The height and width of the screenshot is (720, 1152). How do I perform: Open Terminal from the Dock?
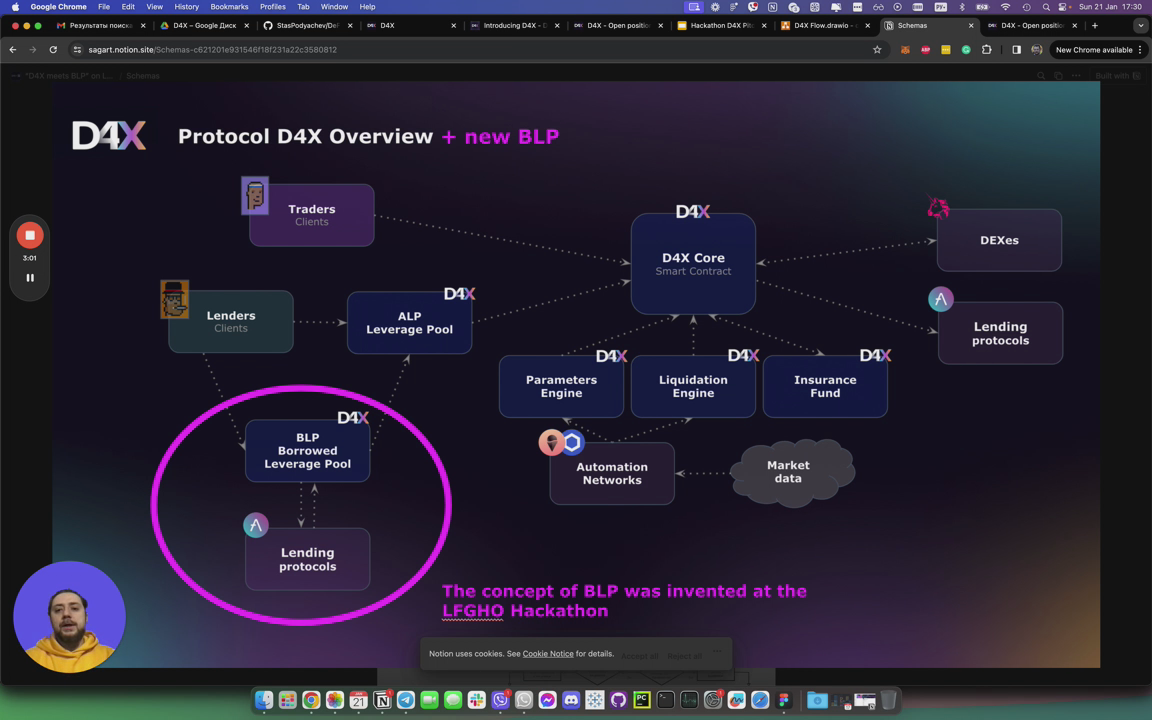pos(665,700)
